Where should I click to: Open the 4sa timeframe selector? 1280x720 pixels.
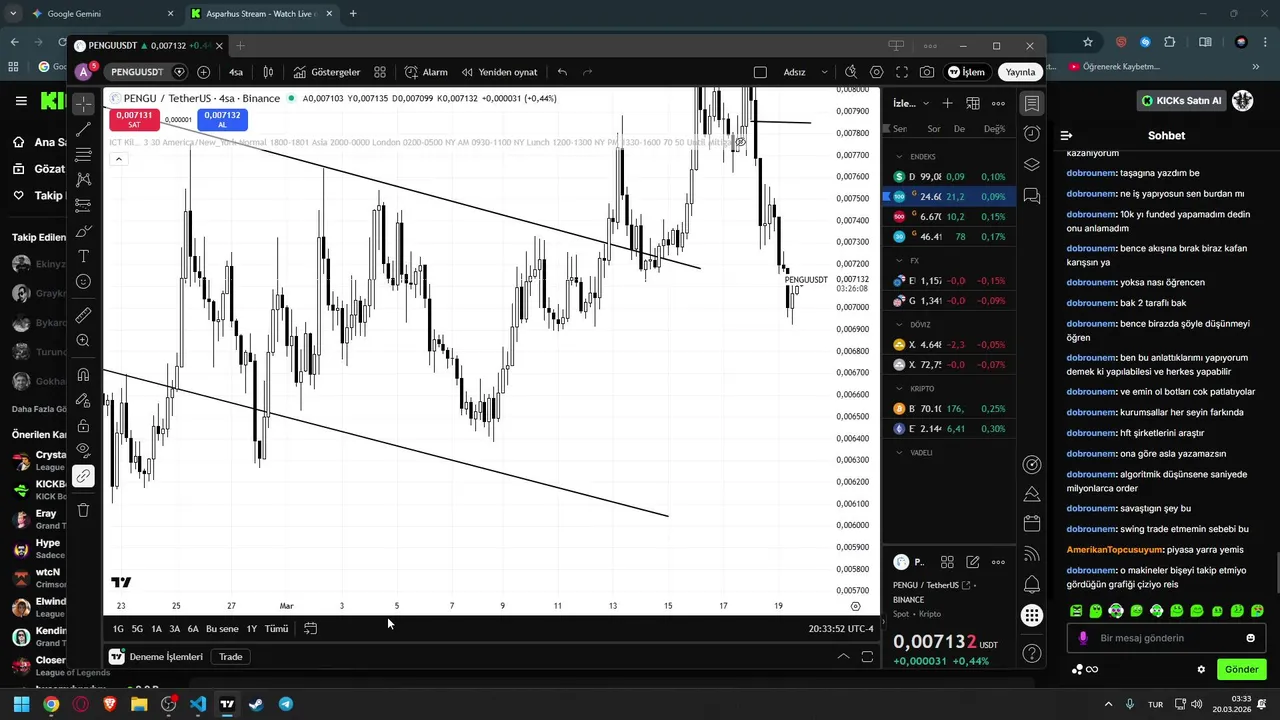[236, 72]
